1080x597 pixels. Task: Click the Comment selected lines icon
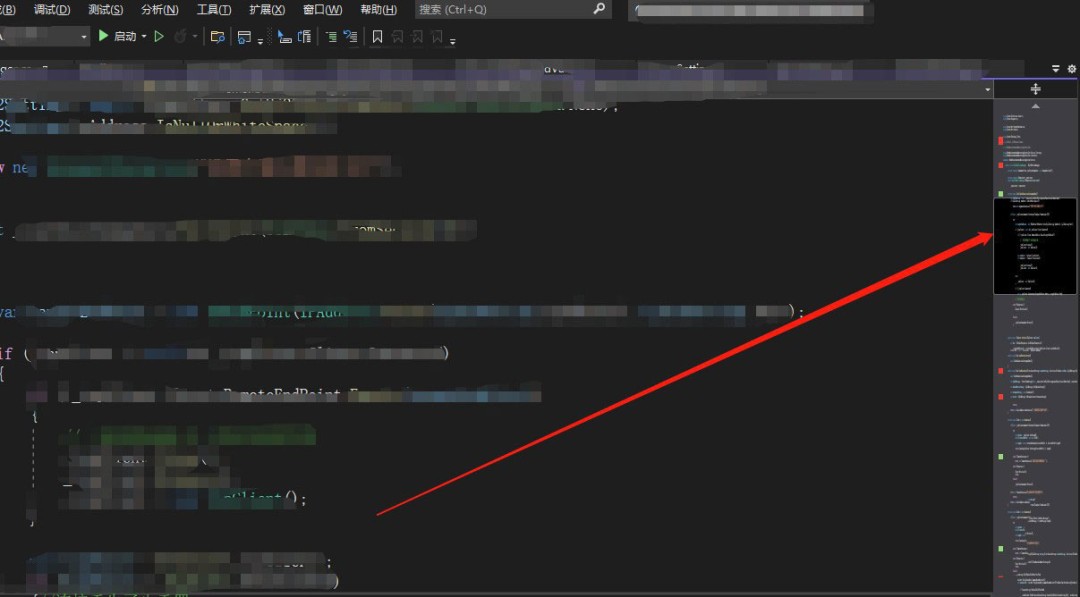tap(330, 37)
